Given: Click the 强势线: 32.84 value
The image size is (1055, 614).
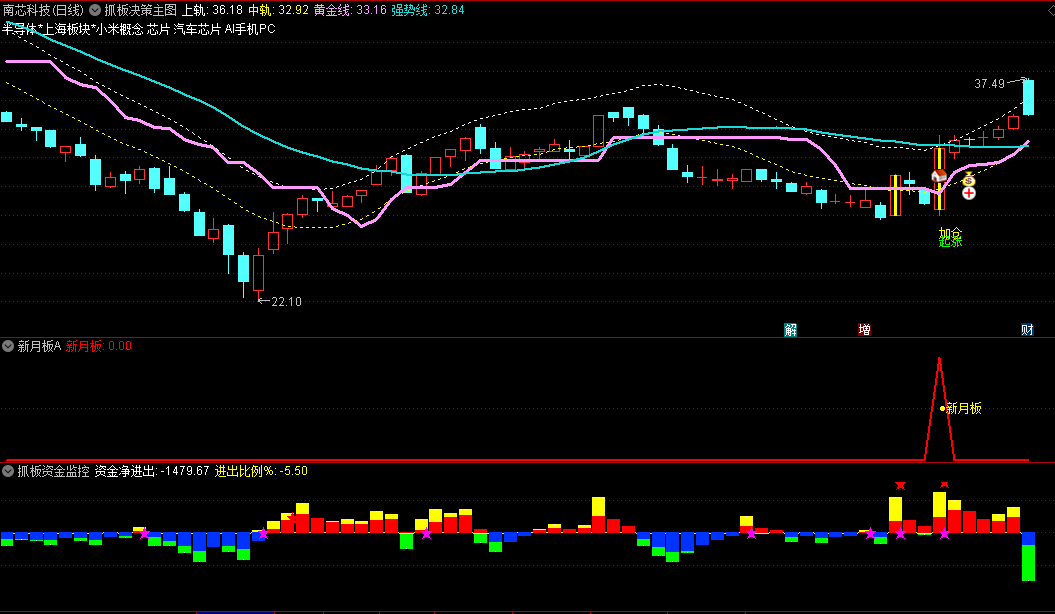Looking at the screenshot, I should pos(428,10).
